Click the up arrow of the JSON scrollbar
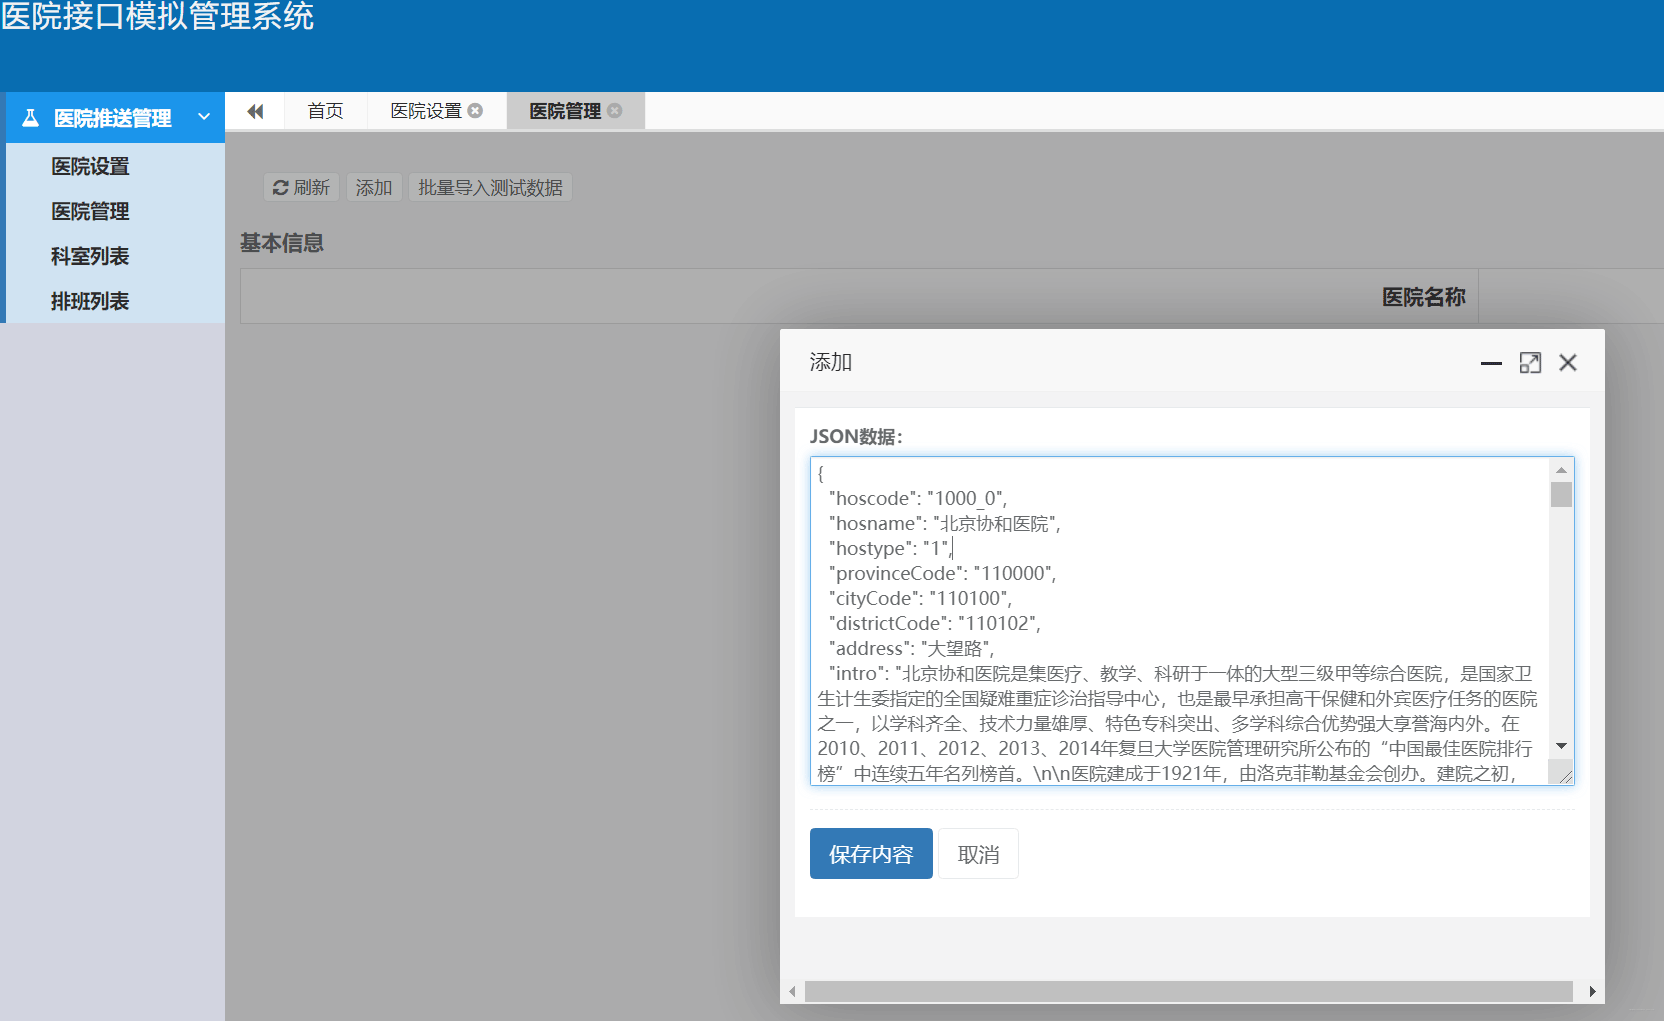Viewport: 1664px width, 1021px height. click(1561, 470)
